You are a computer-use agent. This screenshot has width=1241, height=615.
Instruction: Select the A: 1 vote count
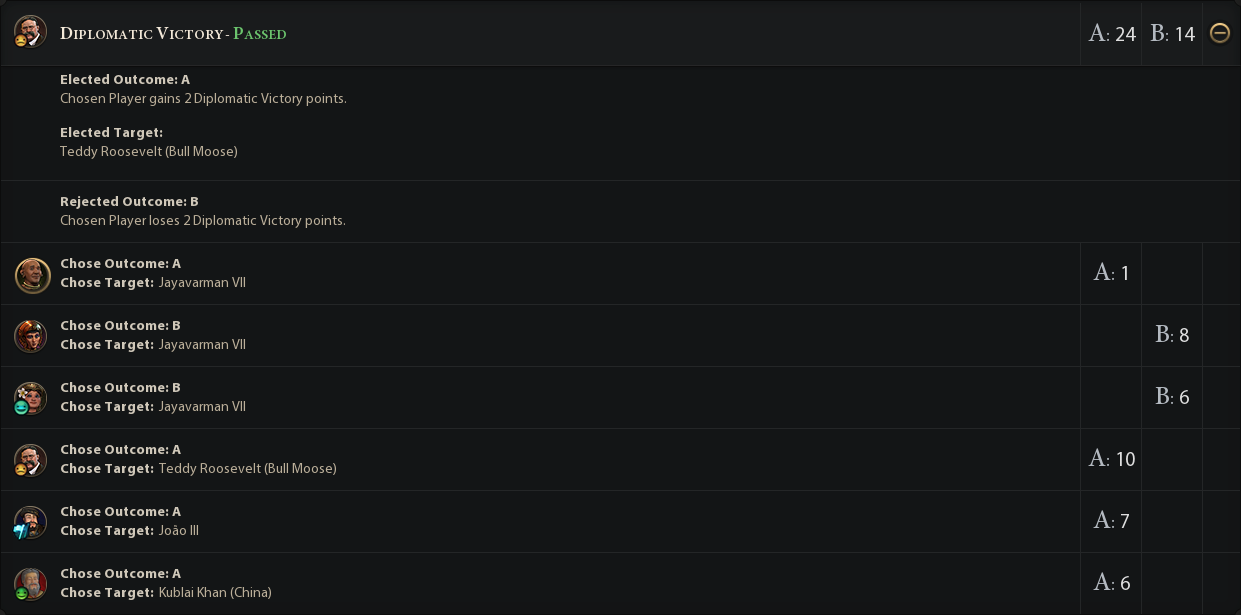1111,273
